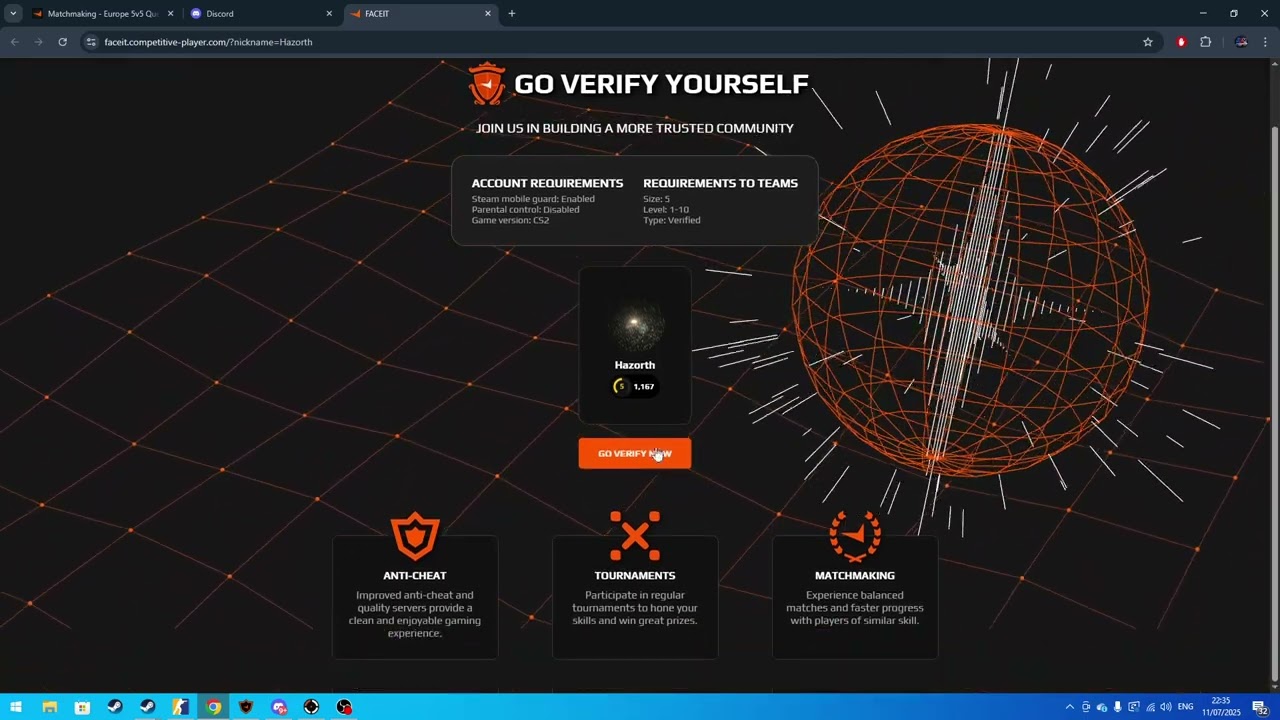Click the ACCOUNT REQUIREMENTS heading
The image size is (1280, 720).
pos(547,183)
